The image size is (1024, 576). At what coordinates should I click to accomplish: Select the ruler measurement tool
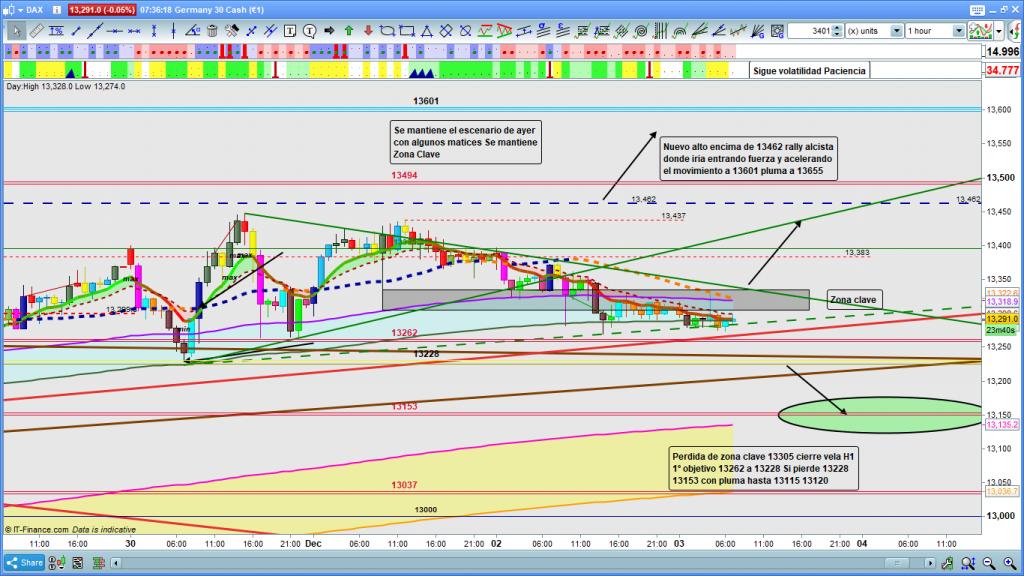coord(37,31)
